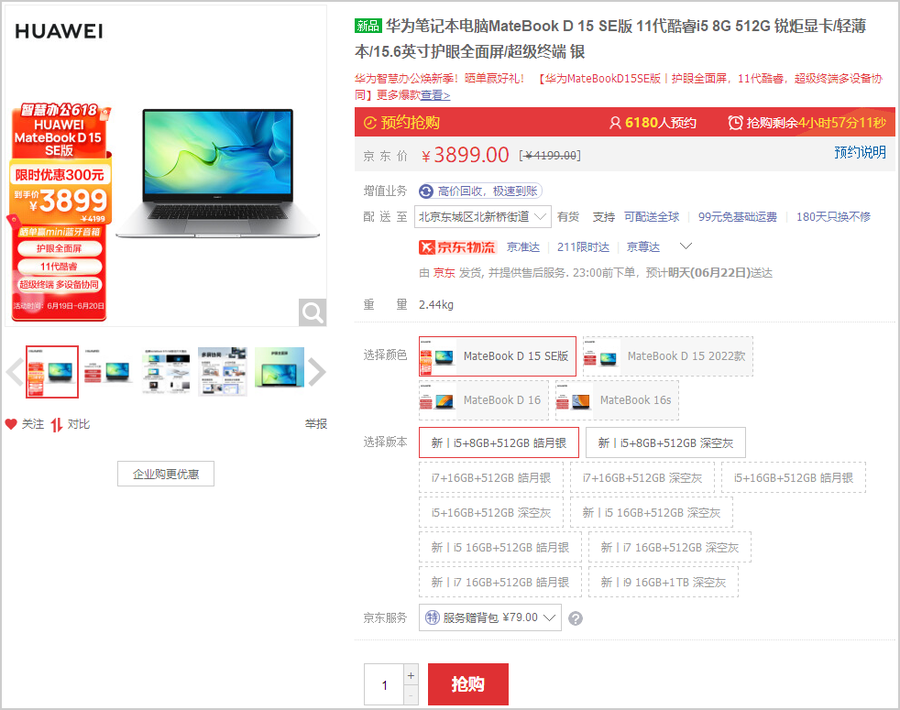Select MateBook D 15 2022款 option

[x=668, y=356]
